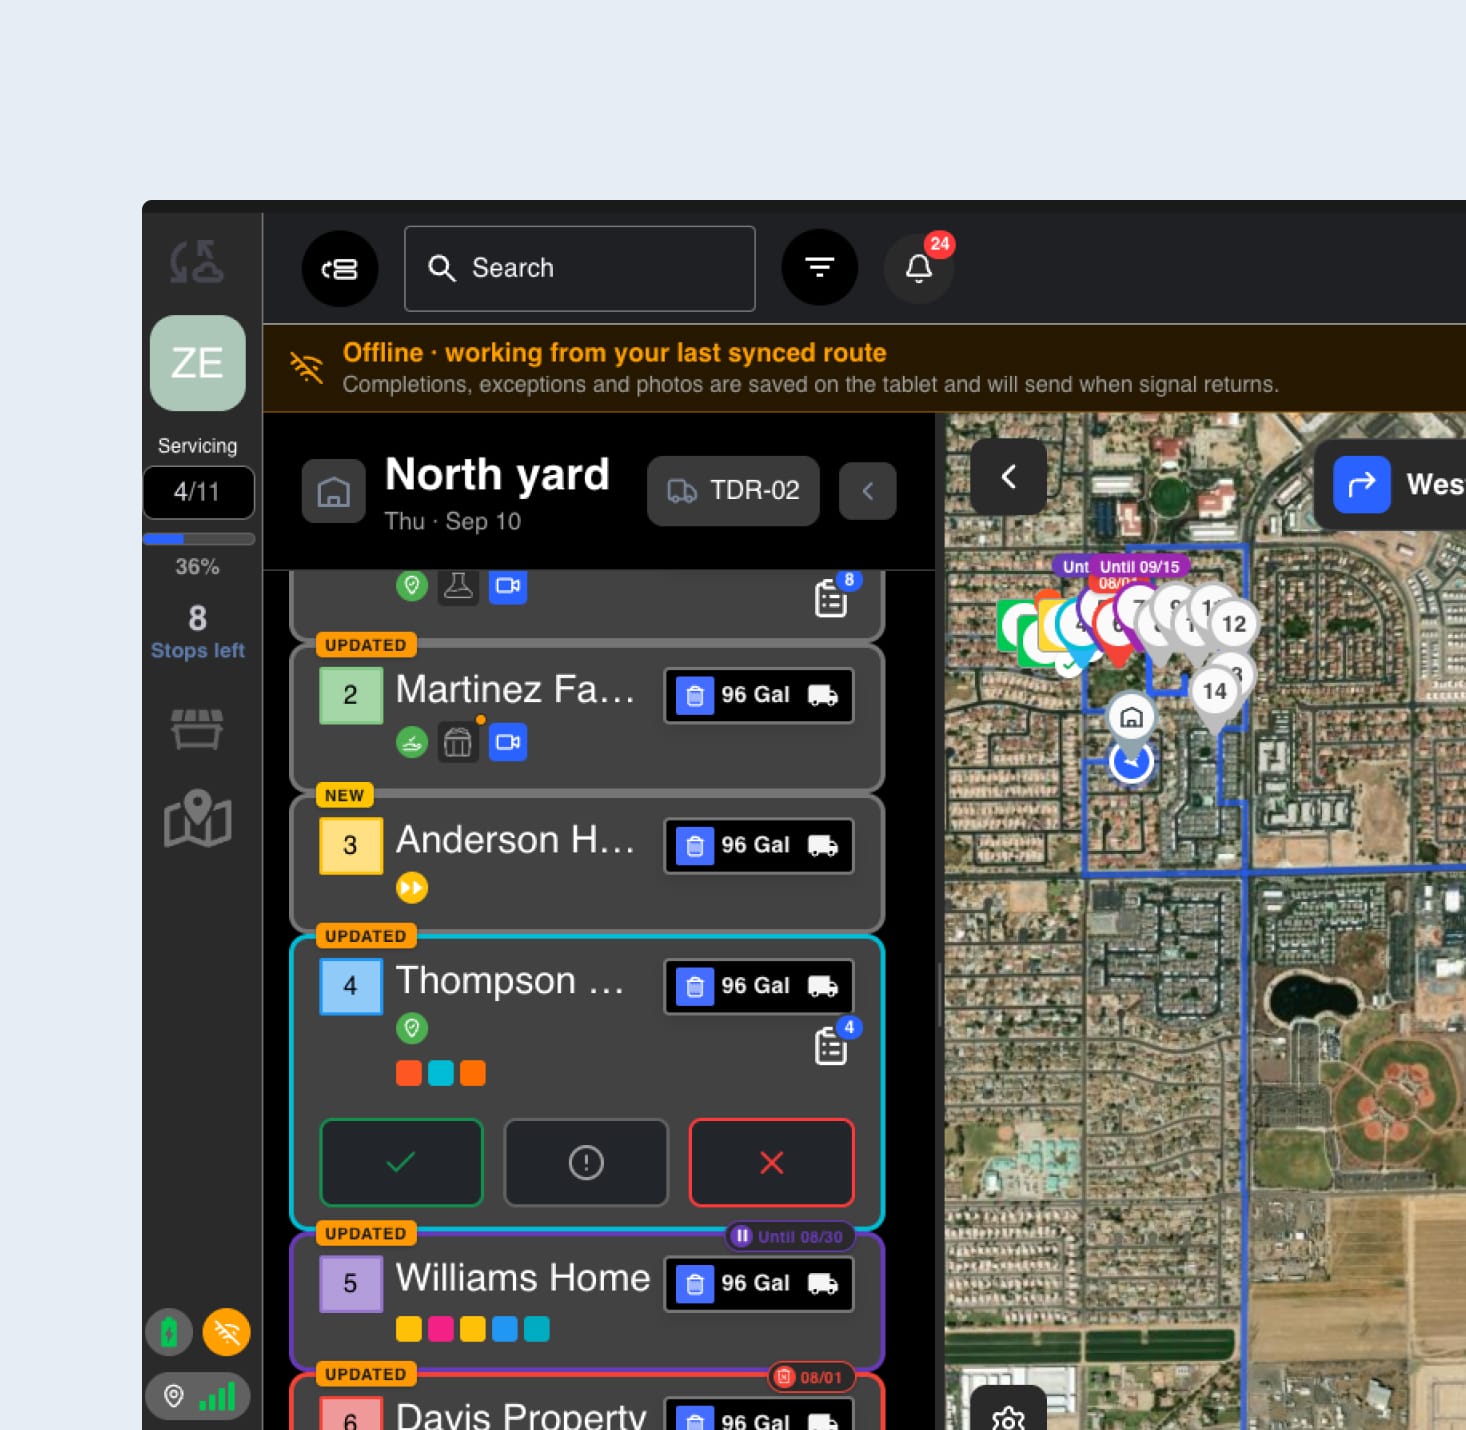Viewport: 1466px width, 1430px height.
Task: Click the North yard home icon
Action: (334, 491)
